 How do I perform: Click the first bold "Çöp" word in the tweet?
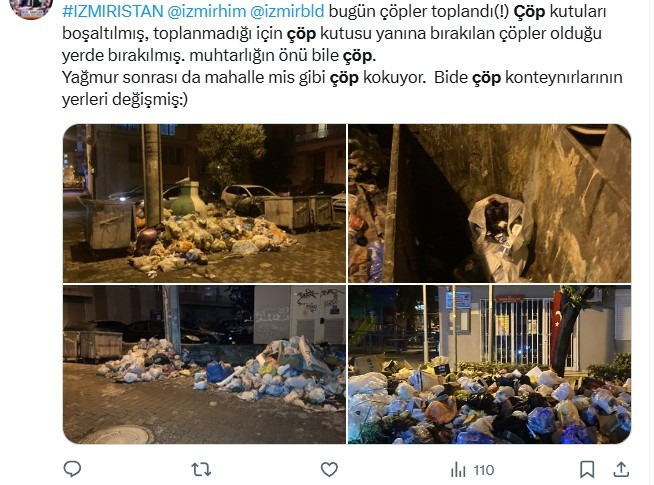point(529,11)
